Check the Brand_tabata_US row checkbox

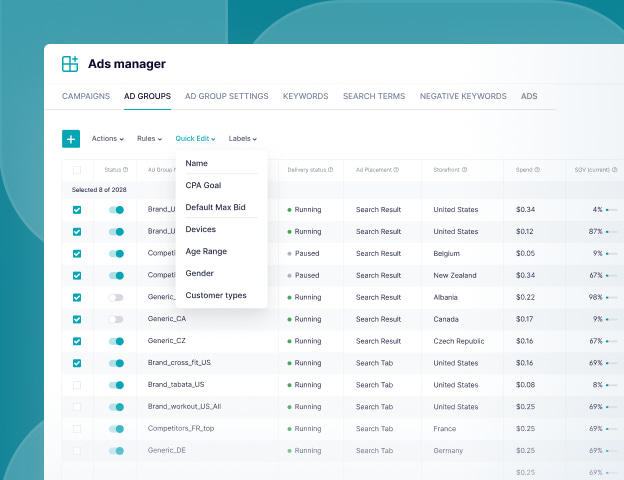pos(77,385)
